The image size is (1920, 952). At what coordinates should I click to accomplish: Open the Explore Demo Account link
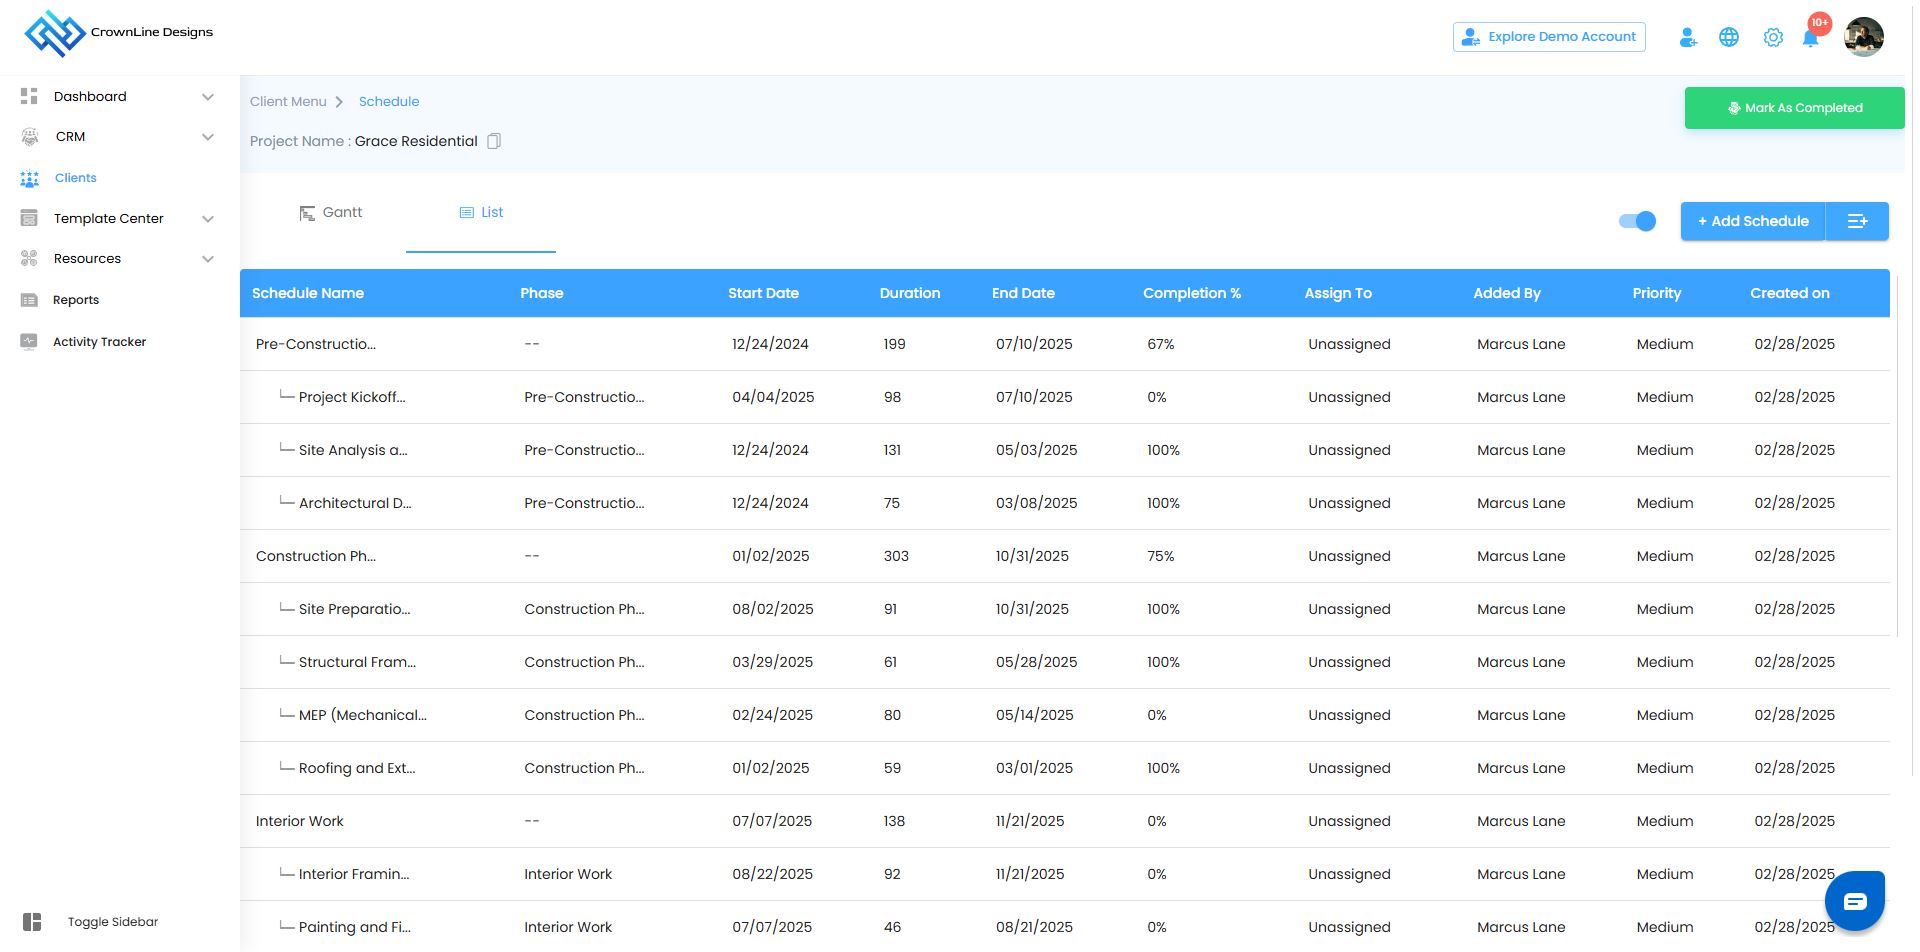coord(1549,37)
